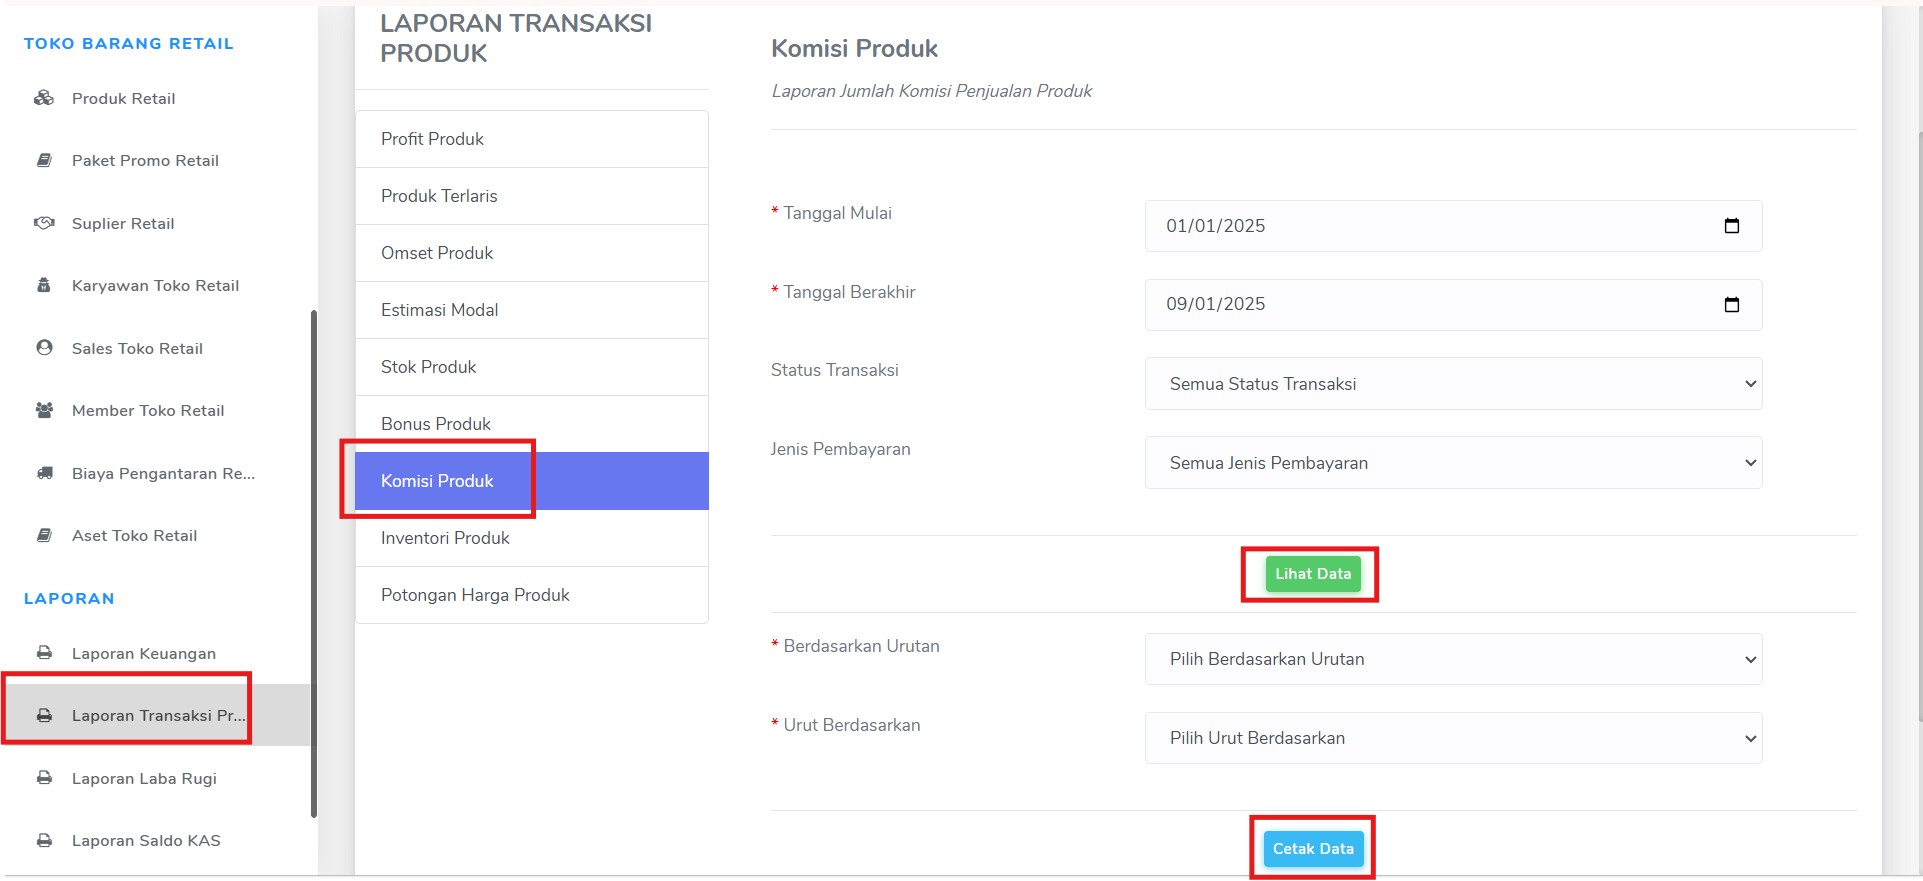Open the Berdasarkan Urutan dropdown
Viewport: 1923px width, 881px height.
point(1453,659)
